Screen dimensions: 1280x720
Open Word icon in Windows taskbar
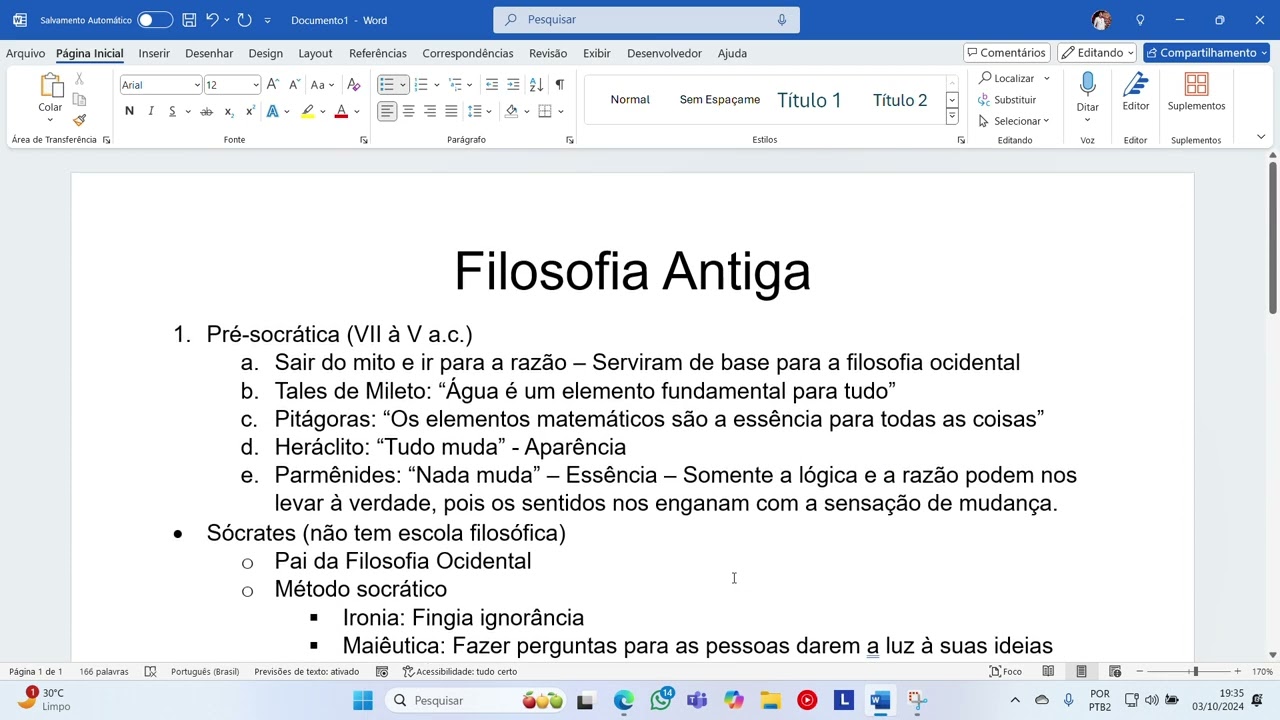click(x=880, y=700)
